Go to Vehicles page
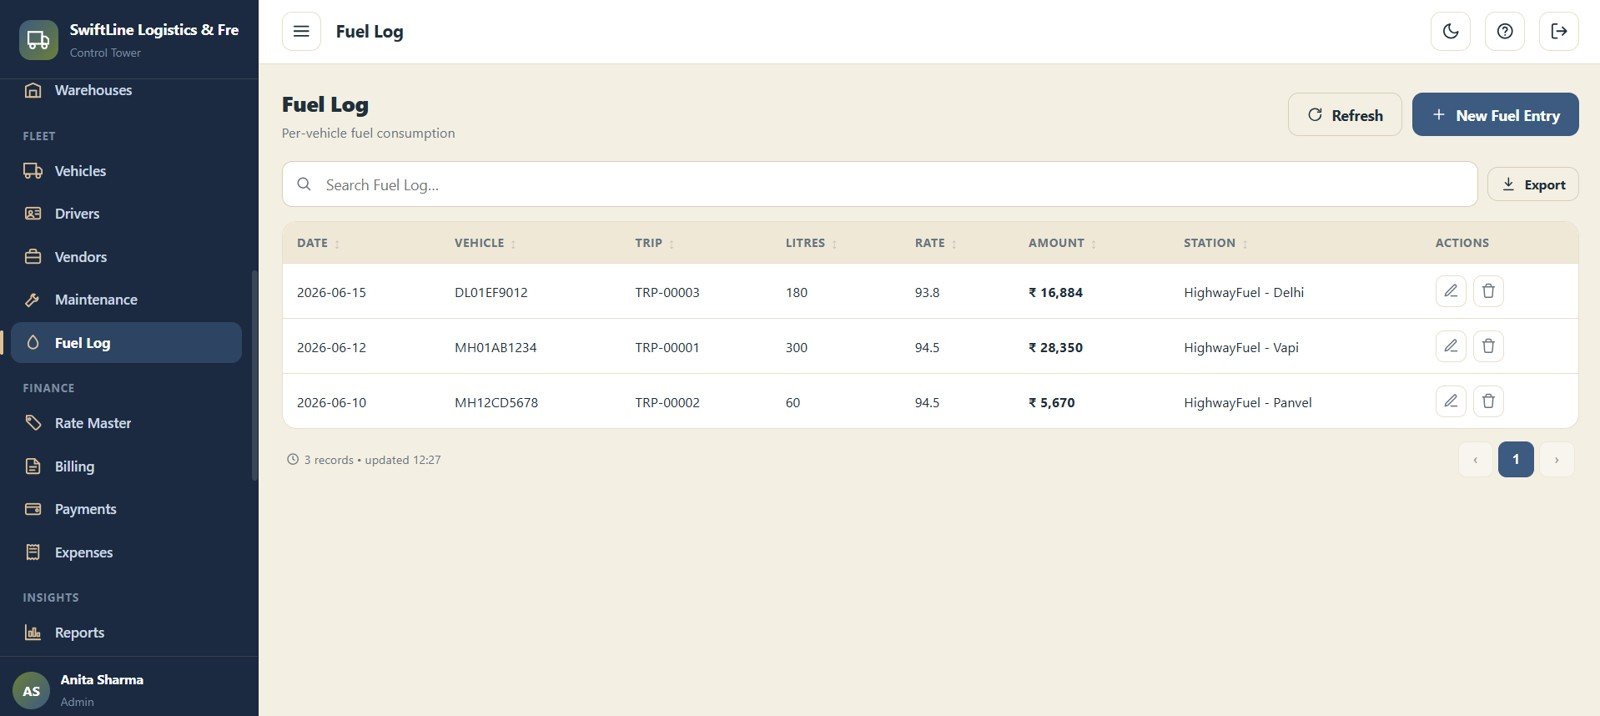This screenshot has width=1600, height=716. coord(126,171)
